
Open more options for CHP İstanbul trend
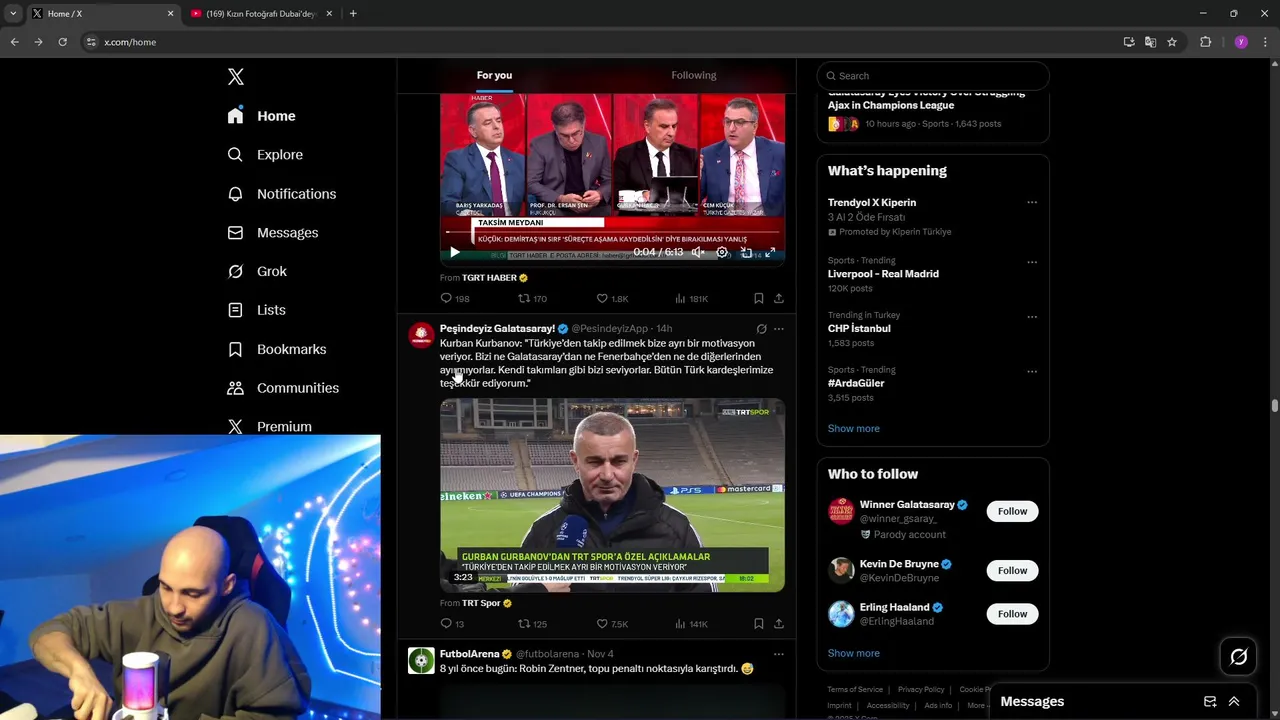tap(1032, 317)
